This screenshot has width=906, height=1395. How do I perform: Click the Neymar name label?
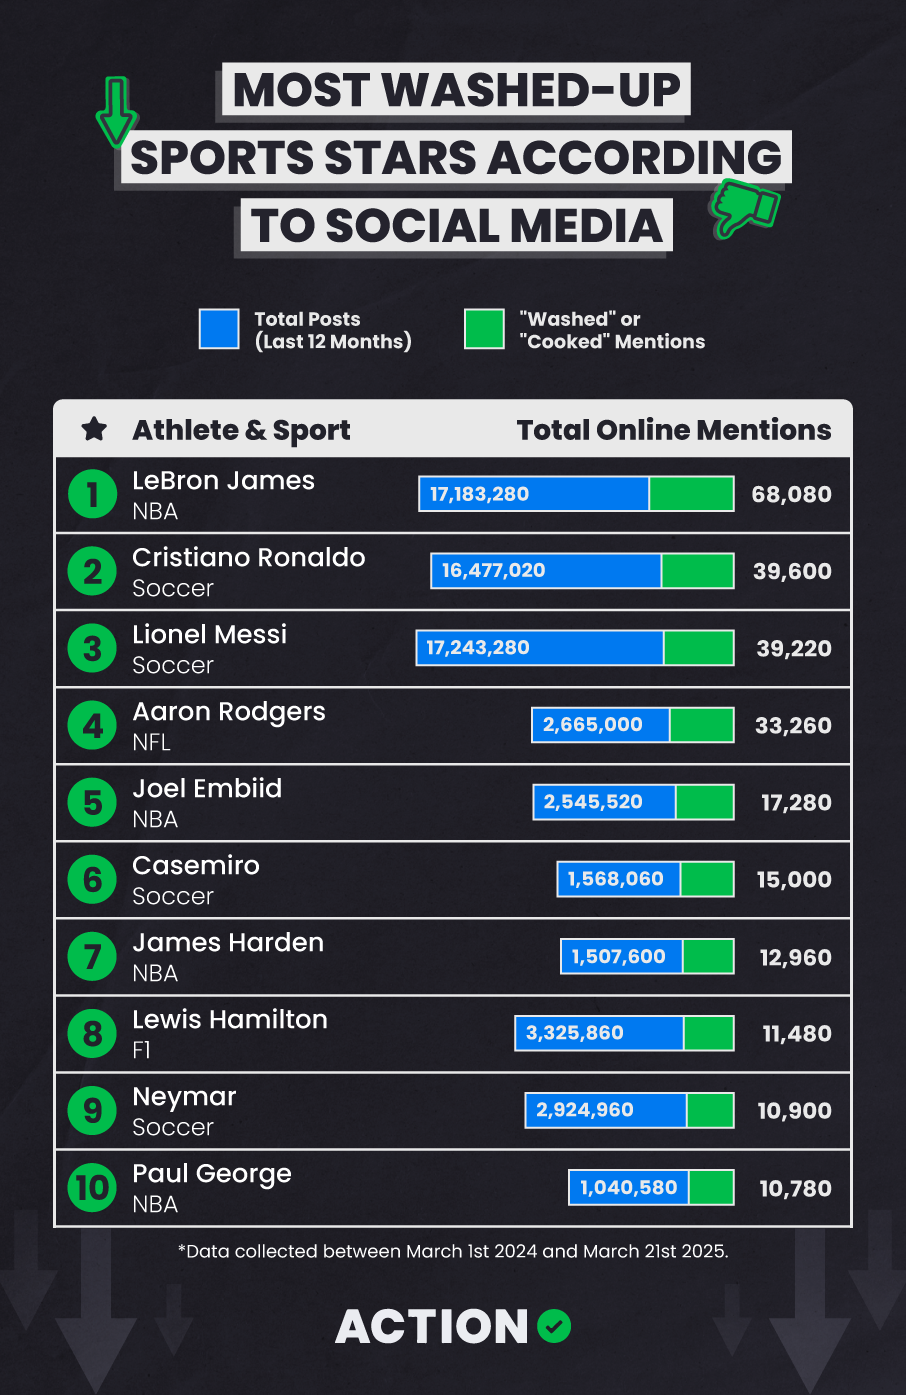(184, 1097)
